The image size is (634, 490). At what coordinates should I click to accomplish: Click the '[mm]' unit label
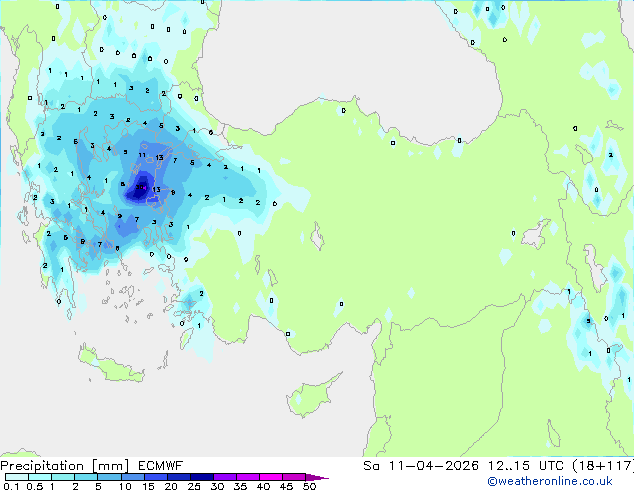point(110,466)
